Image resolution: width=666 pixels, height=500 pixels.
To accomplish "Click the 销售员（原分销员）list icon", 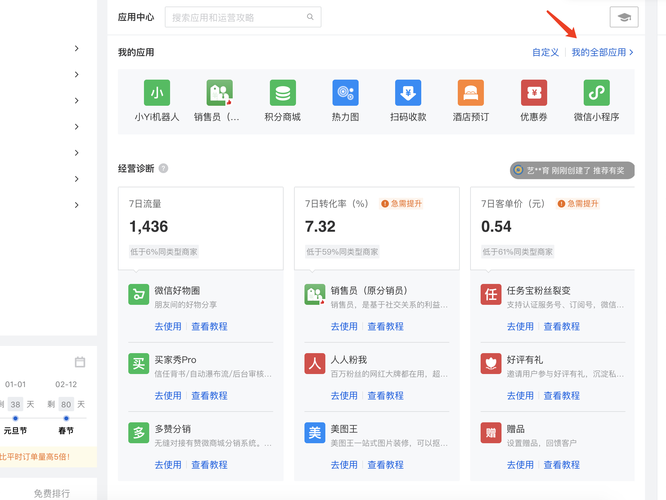I will (315, 294).
